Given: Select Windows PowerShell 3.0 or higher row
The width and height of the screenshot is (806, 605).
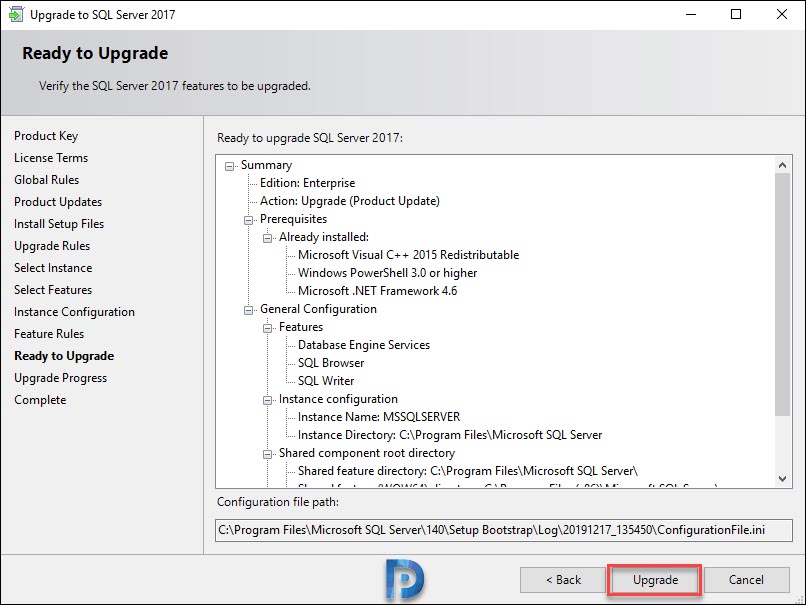Looking at the screenshot, I should click(x=388, y=273).
